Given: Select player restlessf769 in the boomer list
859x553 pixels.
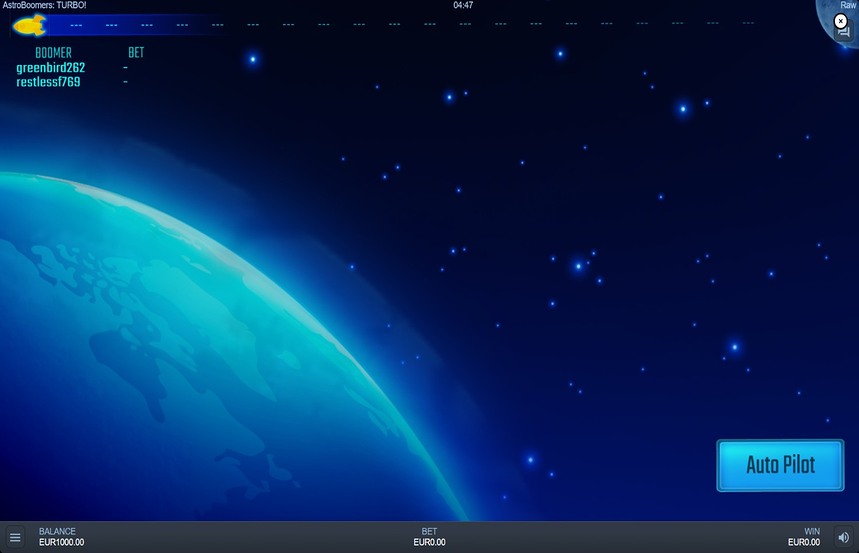Looking at the screenshot, I should tap(48, 82).
